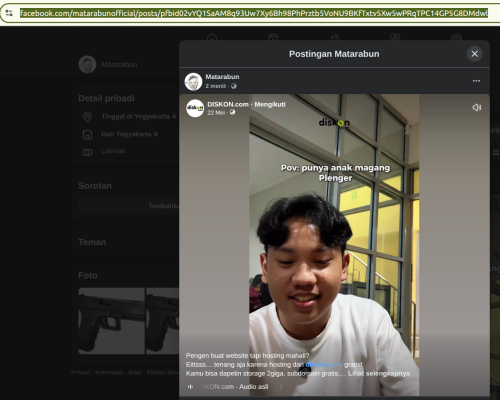Toggle the video sound speaker icon
This screenshot has height=400, width=500.
coord(476,107)
